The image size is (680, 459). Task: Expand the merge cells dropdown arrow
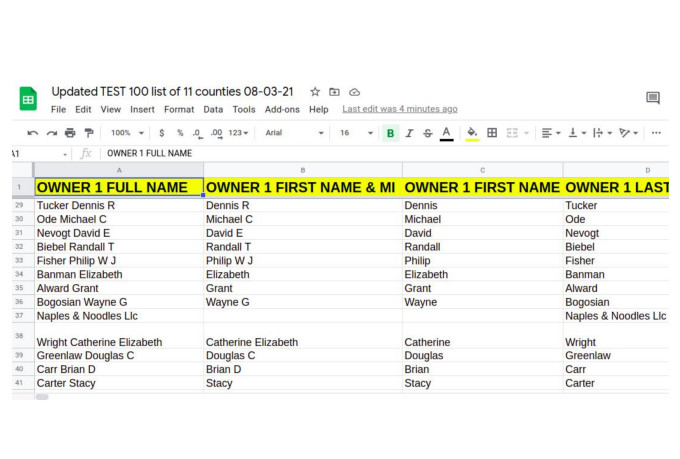click(526, 133)
